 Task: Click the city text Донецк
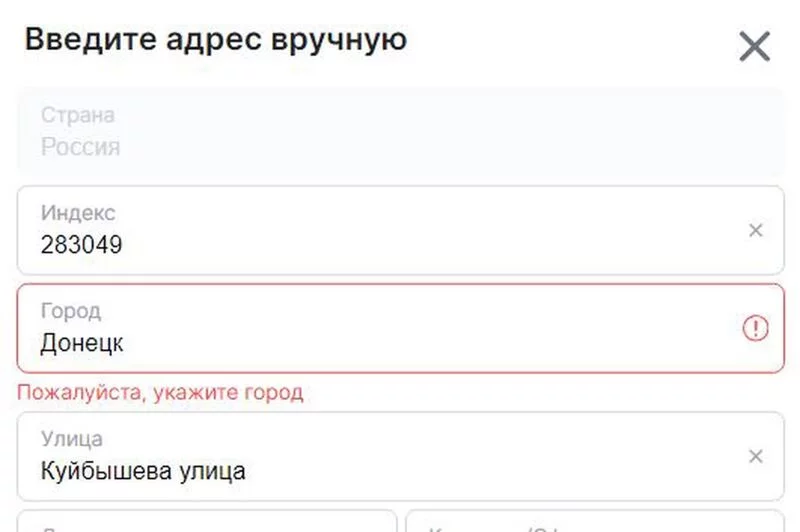coord(82,344)
